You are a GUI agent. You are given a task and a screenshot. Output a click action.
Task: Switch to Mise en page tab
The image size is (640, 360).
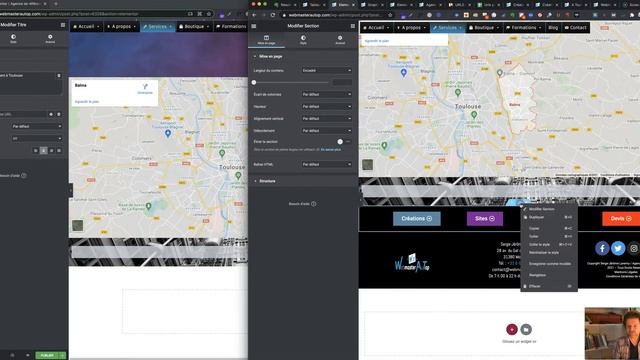coord(266,40)
